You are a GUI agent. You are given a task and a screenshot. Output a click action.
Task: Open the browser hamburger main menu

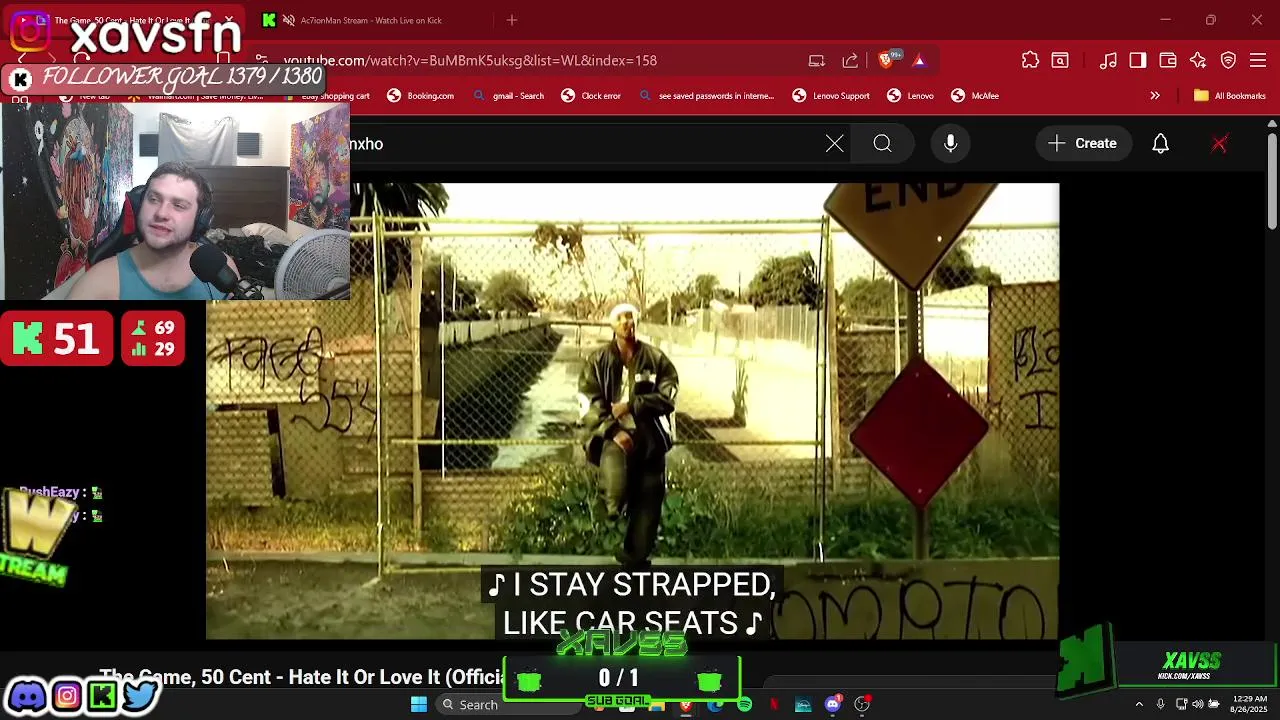[x=1258, y=60]
